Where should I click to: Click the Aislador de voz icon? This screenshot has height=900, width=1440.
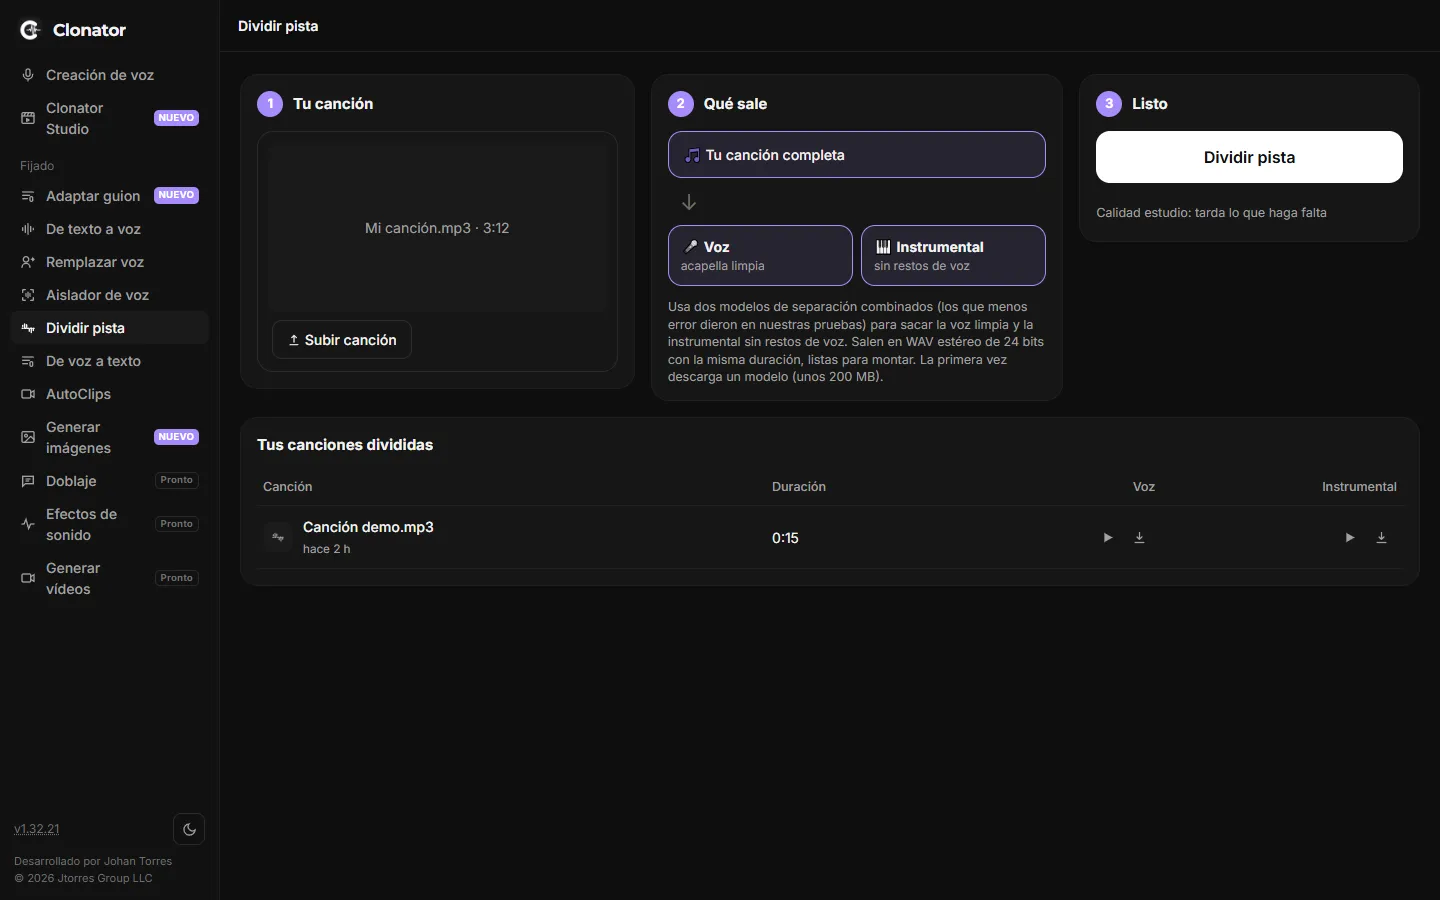(x=28, y=295)
